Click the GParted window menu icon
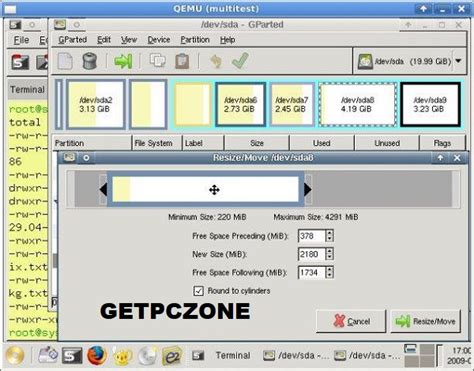This screenshot has height=371, width=474. pyautogui.click(x=60, y=25)
